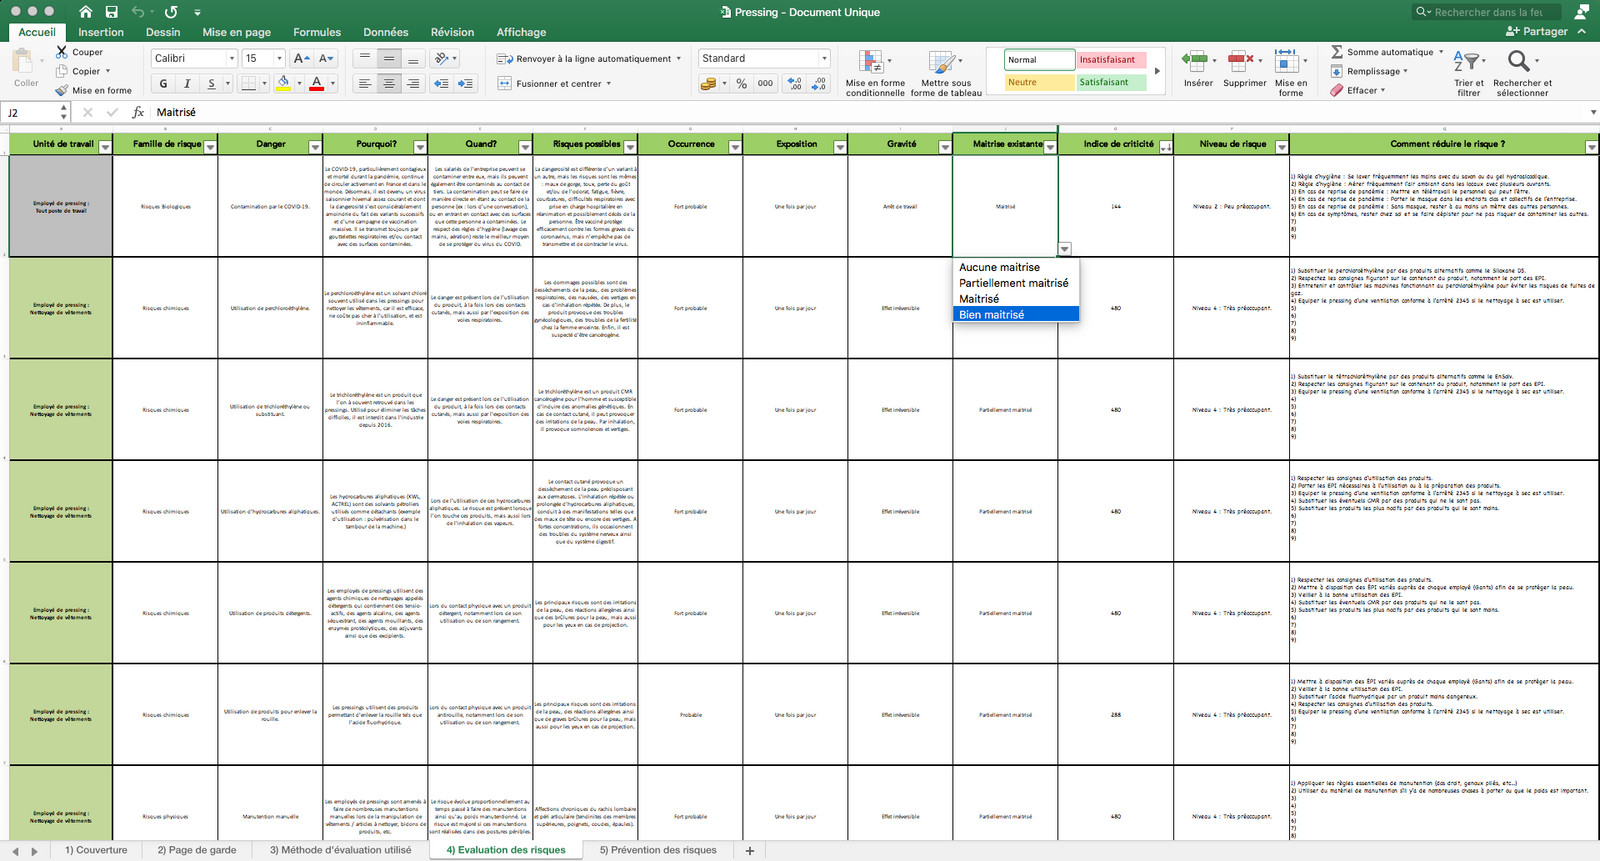
Task: Toggle center horizontal alignment
Action: [x=389, y=84]
